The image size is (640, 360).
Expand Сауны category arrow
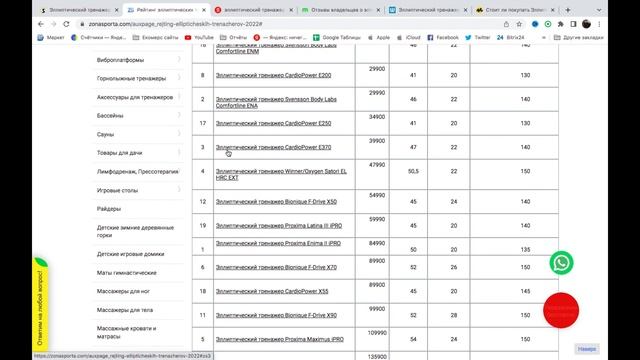tap(179, 134)
